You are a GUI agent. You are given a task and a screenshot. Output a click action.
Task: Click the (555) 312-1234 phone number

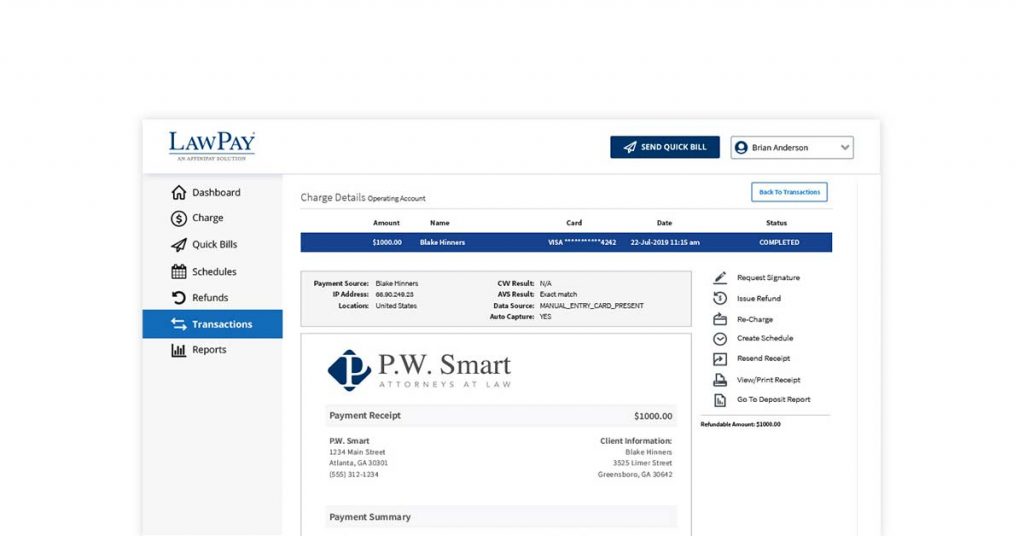(x=354, y=475)
